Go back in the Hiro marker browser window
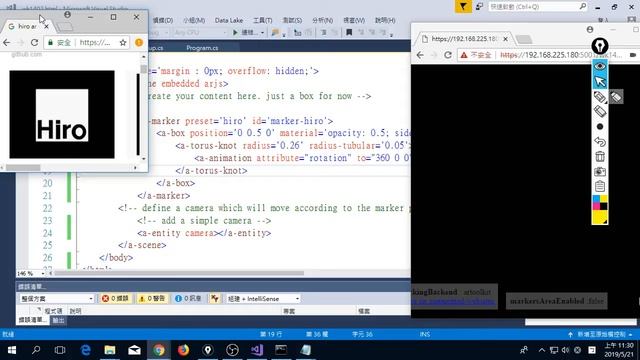Viewport: 640px width, 360px height. [x=7, y=42]
